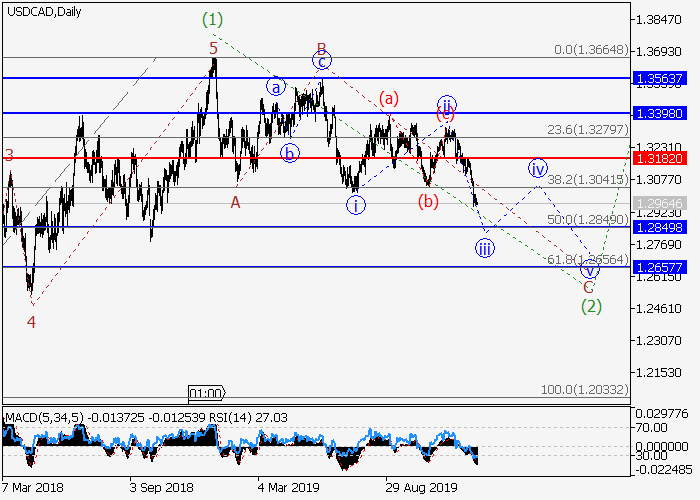Select the green (1) wave label

coord(212,18)
